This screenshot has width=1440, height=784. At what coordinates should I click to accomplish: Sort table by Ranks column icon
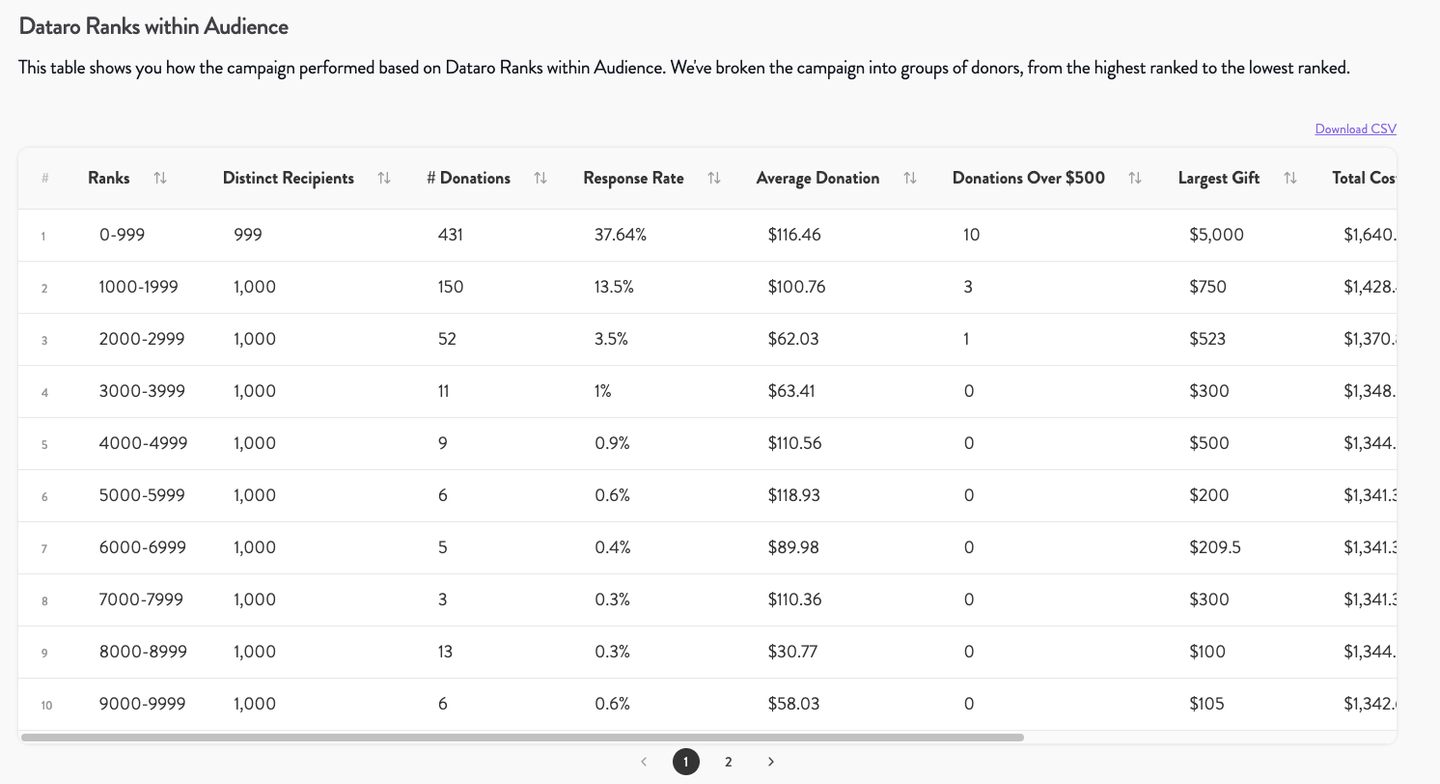(x=160, y=178)
